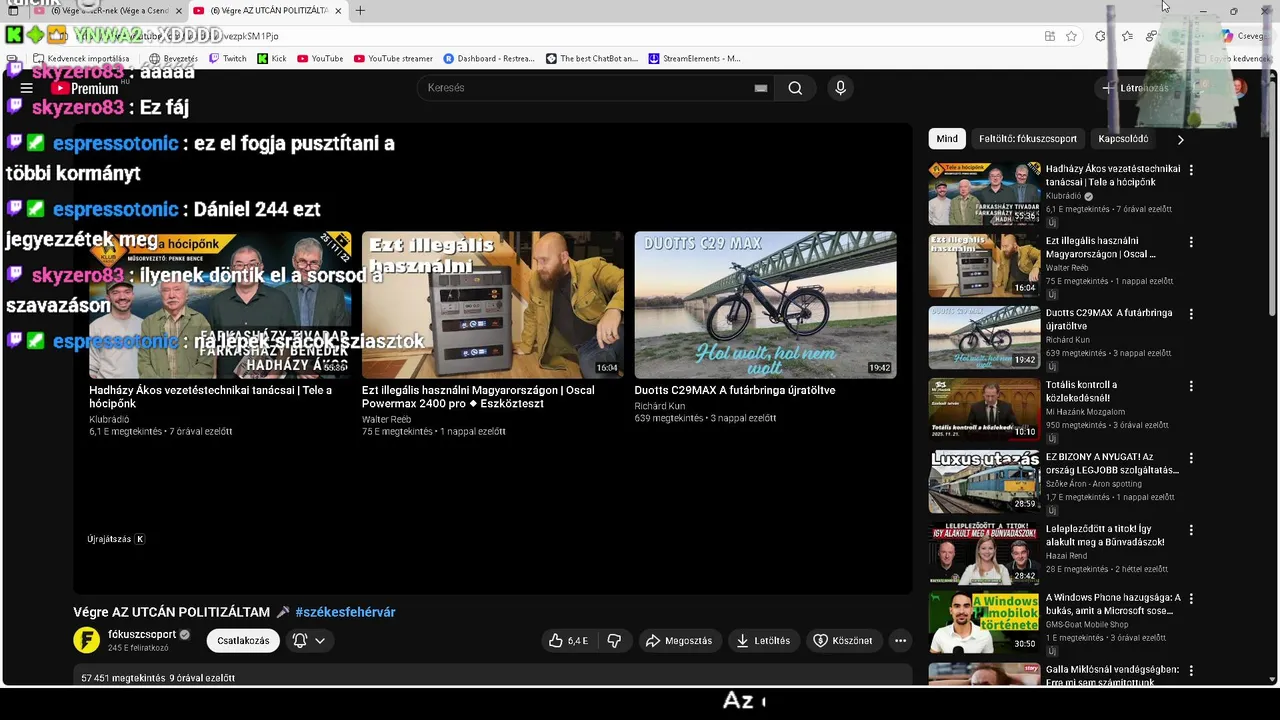Open options menu for Leleplaződött a titok video
This screenshot has height=720, width=1280.
1191,530
